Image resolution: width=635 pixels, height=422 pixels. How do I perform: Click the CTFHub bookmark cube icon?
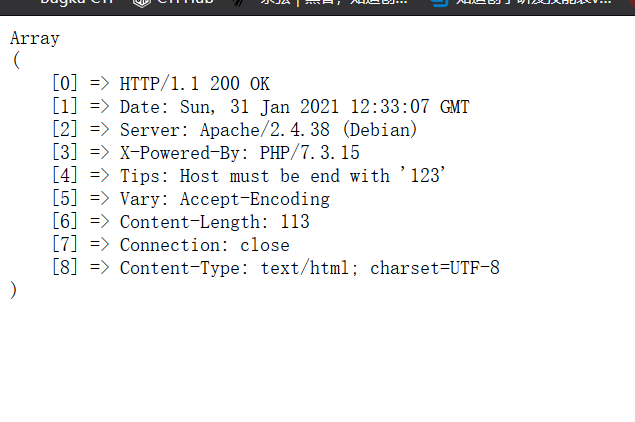pos(142,2)
